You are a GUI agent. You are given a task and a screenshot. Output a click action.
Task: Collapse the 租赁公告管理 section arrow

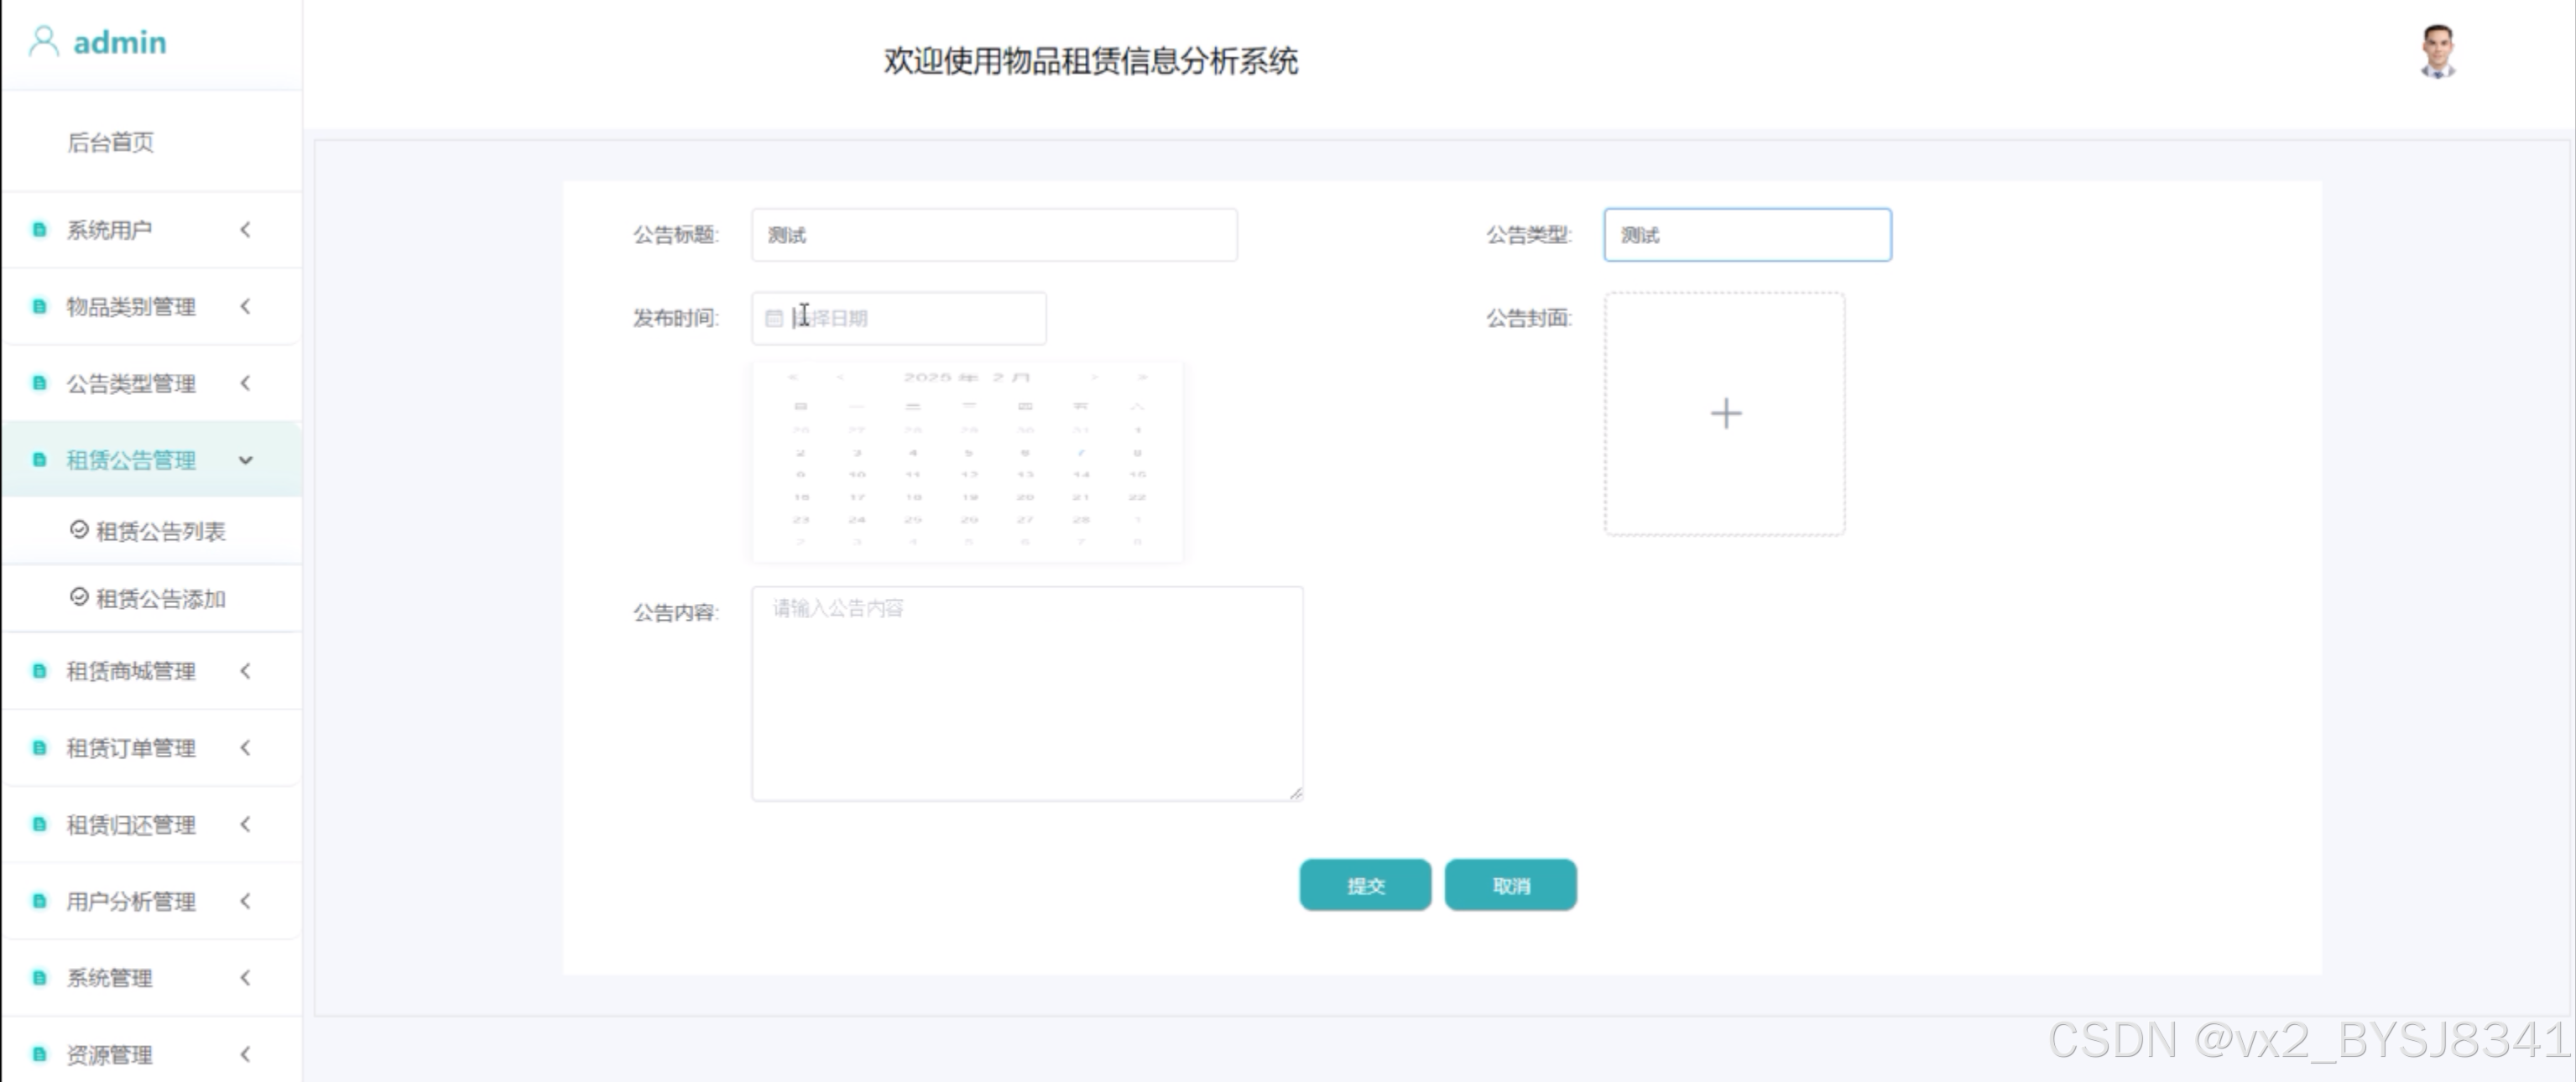[245, 461]
